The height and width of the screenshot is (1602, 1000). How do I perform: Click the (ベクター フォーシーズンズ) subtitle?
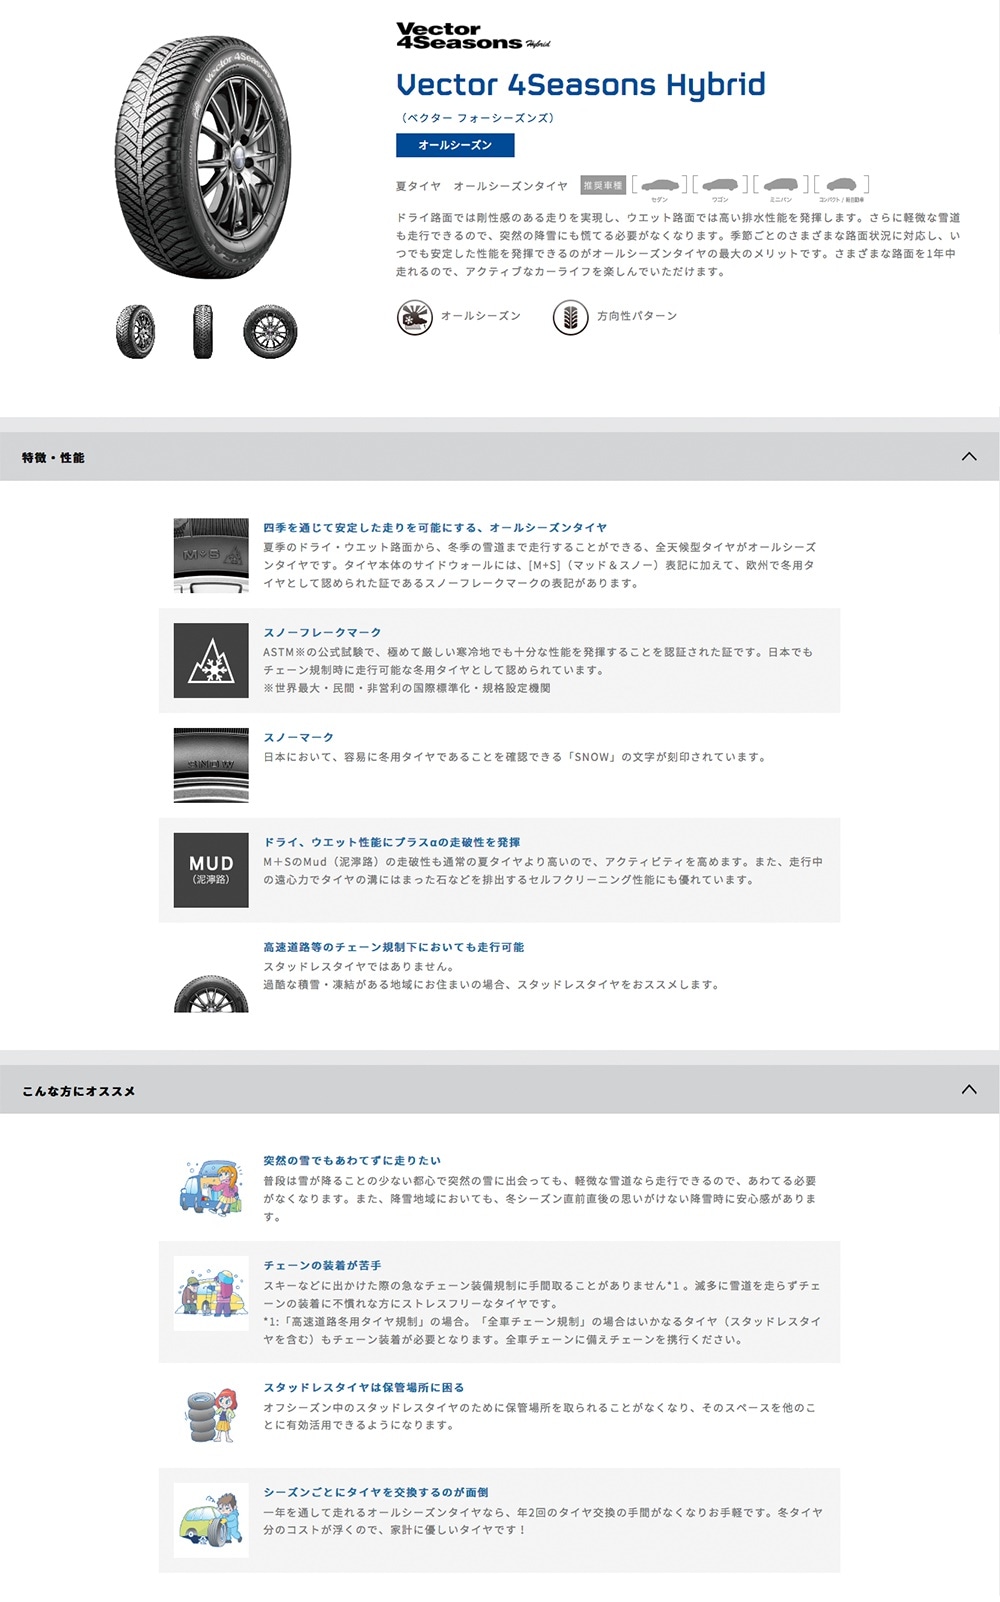(477, 118)
